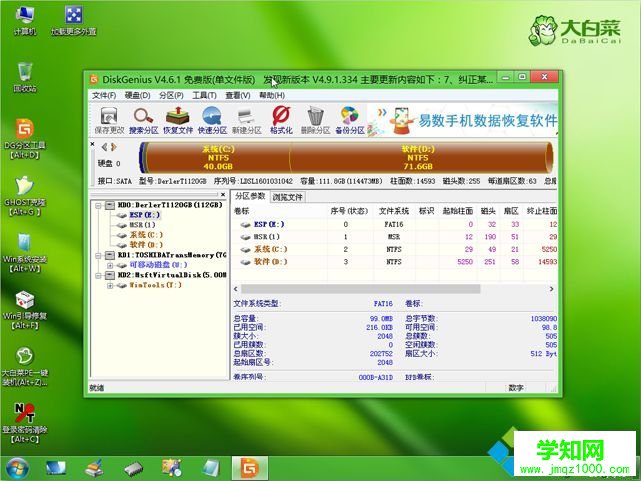Open GHOST克隆 desktop shortcut
The image size is (641, 481).
(25, 196)
